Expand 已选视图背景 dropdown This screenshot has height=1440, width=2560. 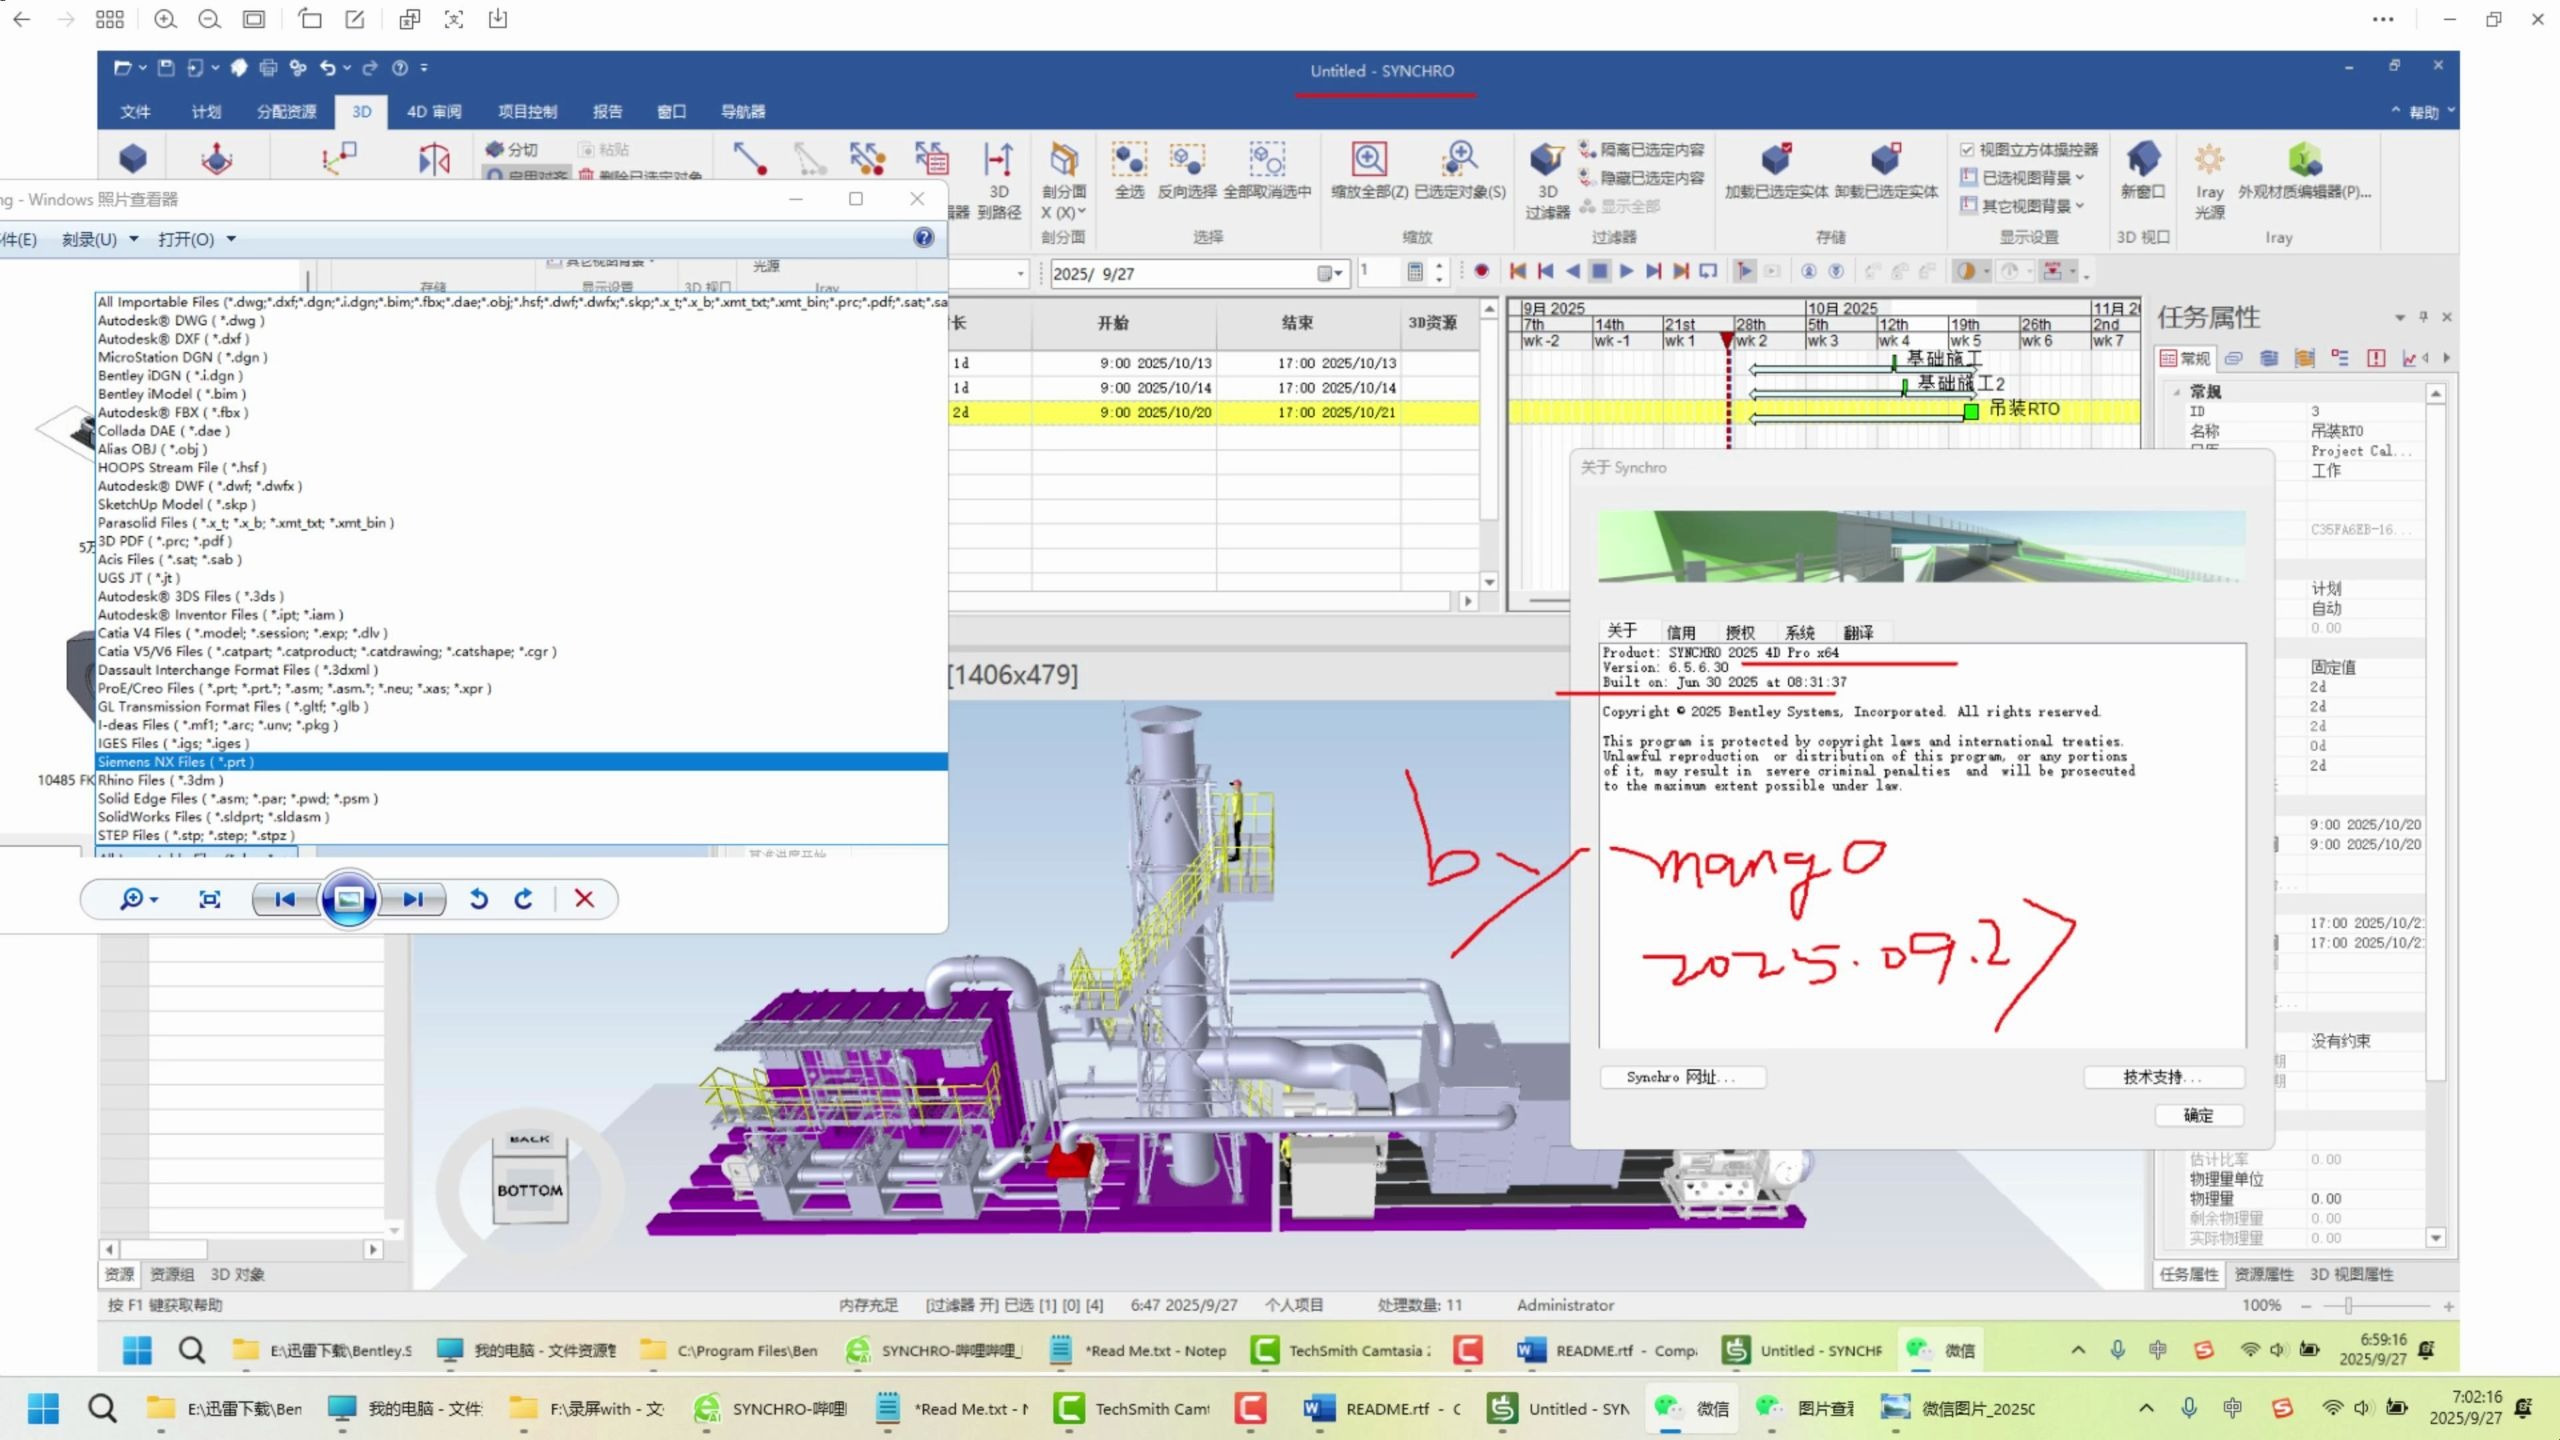2079,178
